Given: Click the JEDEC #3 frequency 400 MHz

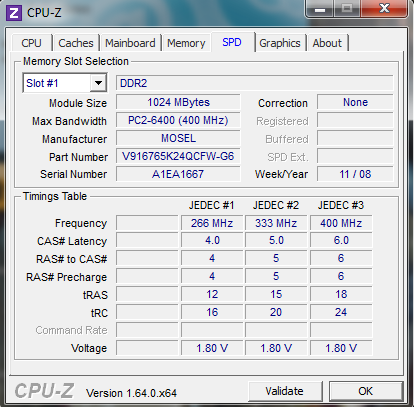Looking at the screenshot, I should click(341, 223).
